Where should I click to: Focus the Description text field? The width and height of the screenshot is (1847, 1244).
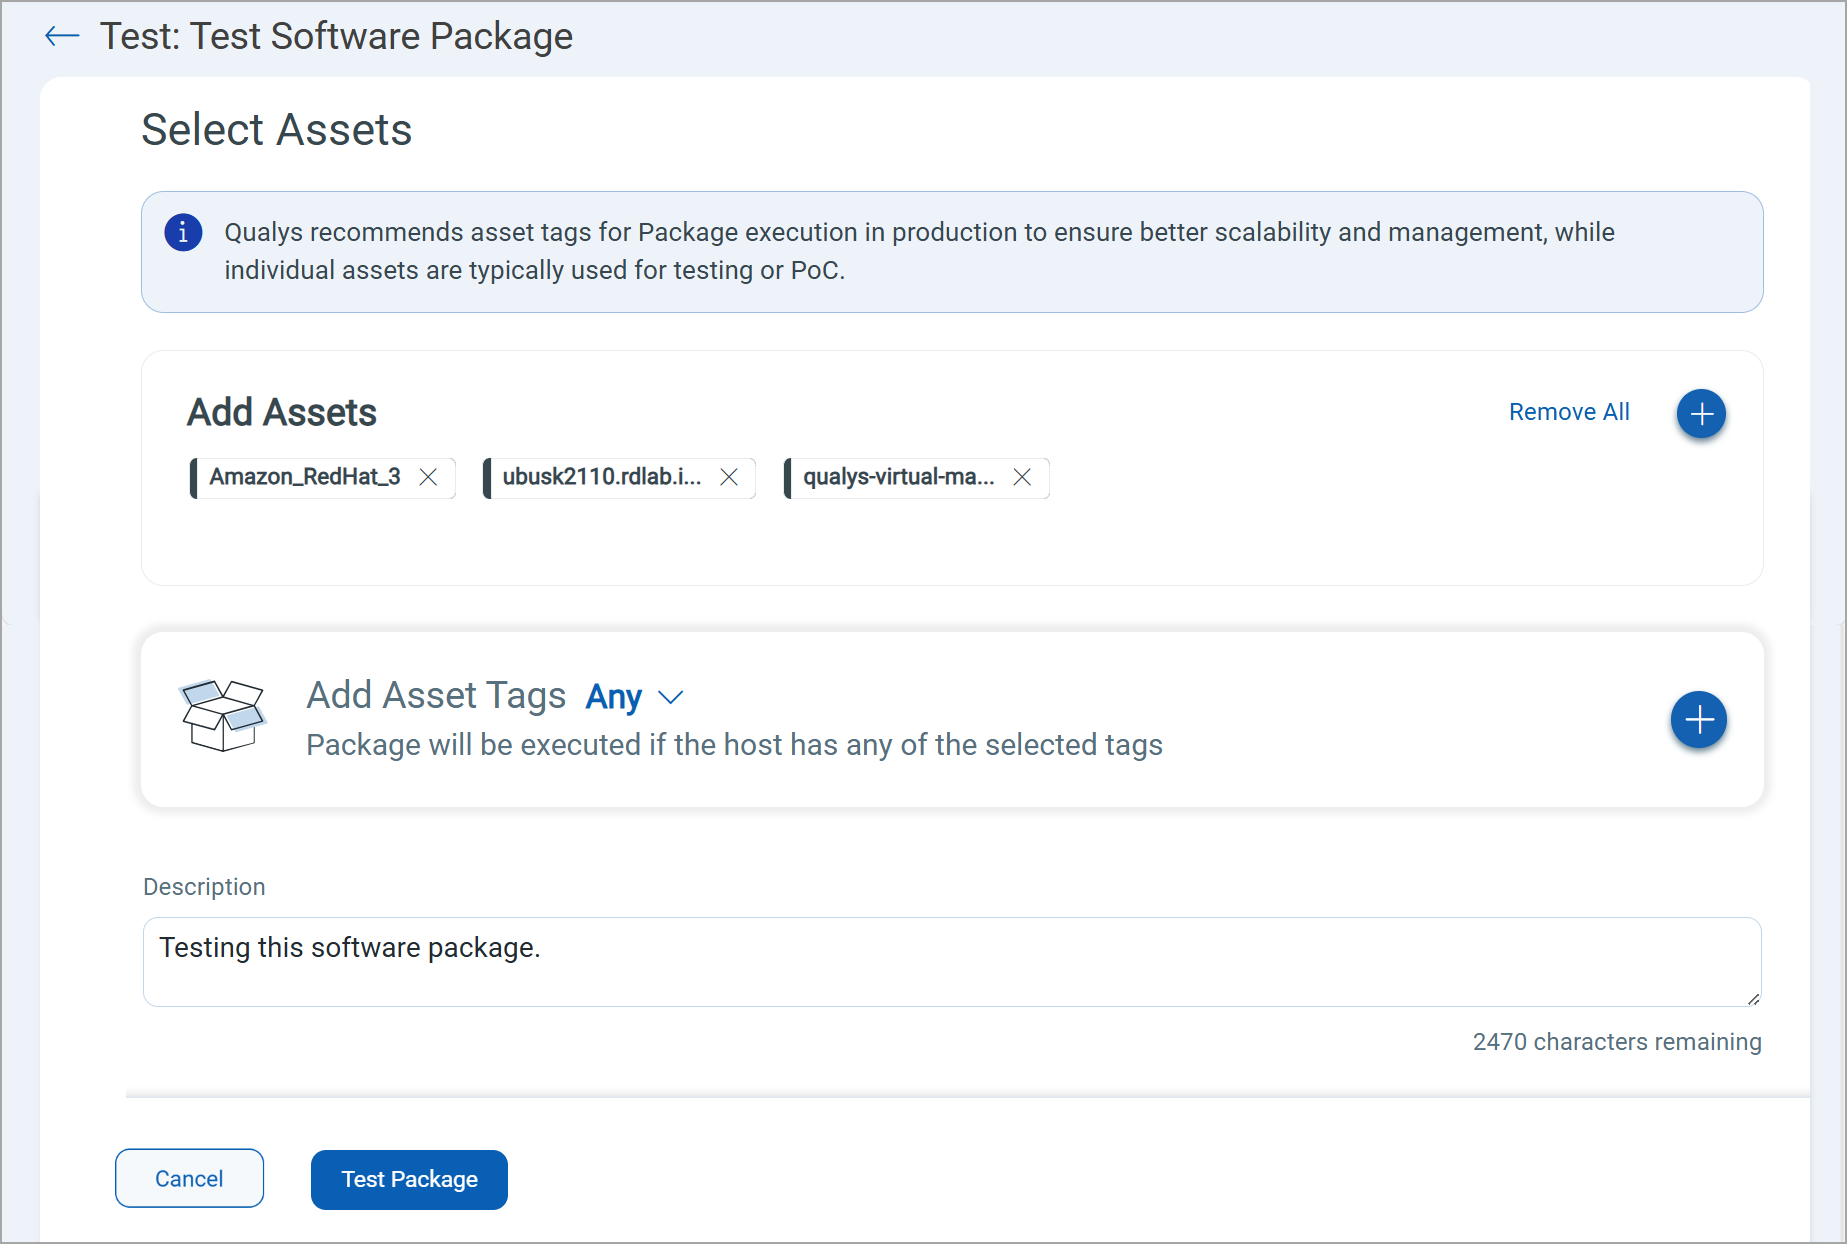[950, 961]
